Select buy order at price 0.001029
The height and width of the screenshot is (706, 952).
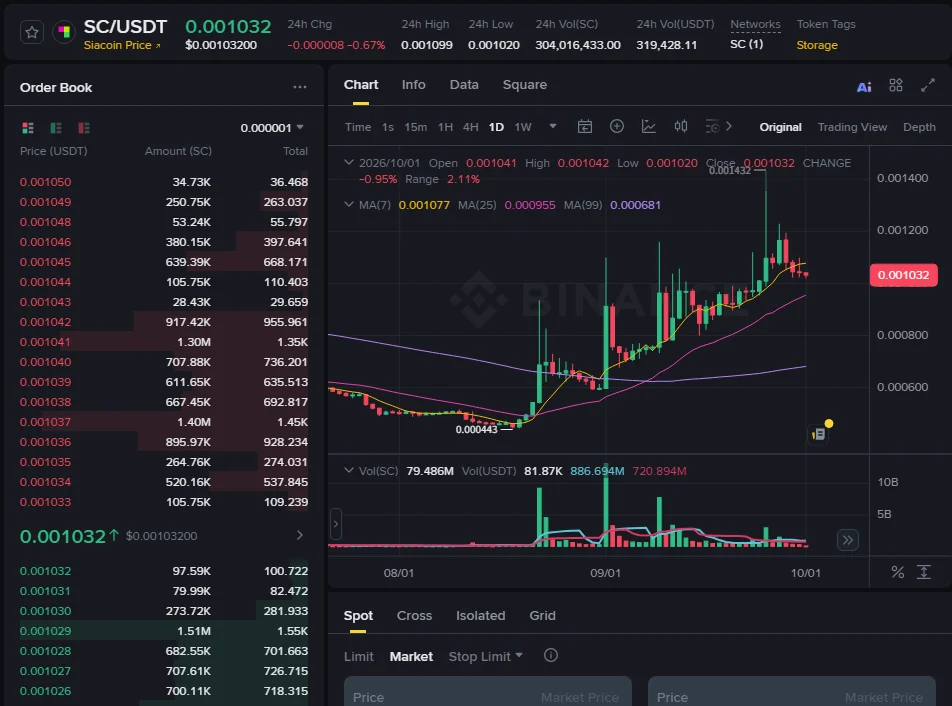pos(163,631)
